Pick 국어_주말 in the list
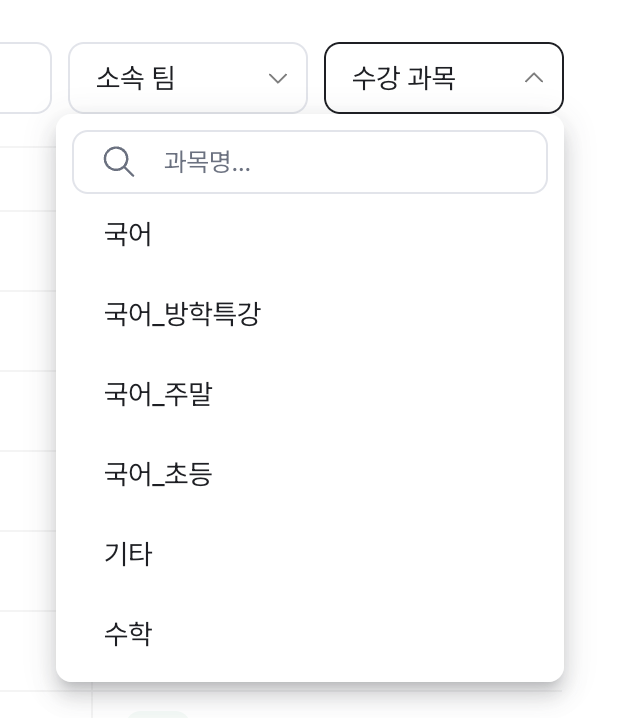 tap(310, 394)
